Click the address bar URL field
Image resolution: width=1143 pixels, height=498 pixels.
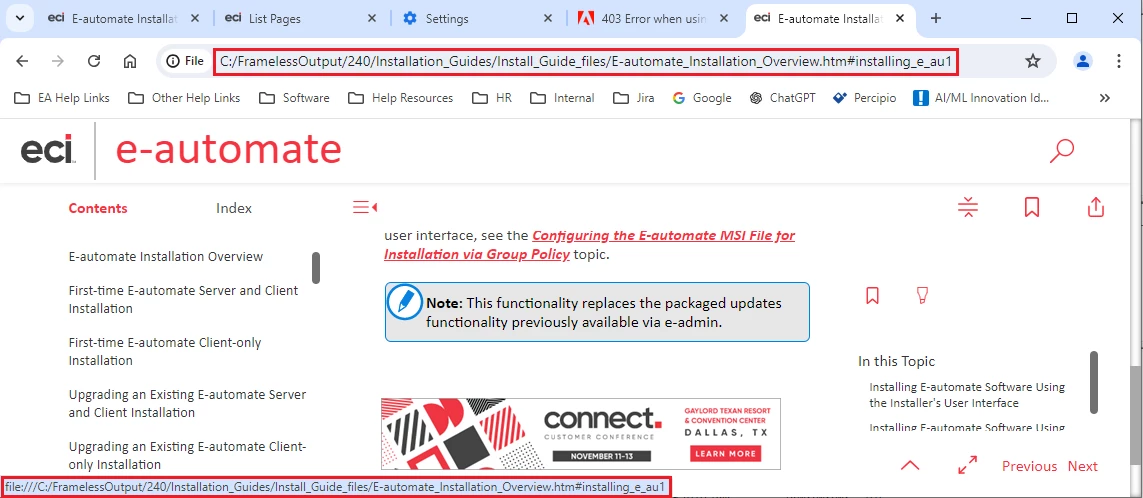[x=585, y=61]
